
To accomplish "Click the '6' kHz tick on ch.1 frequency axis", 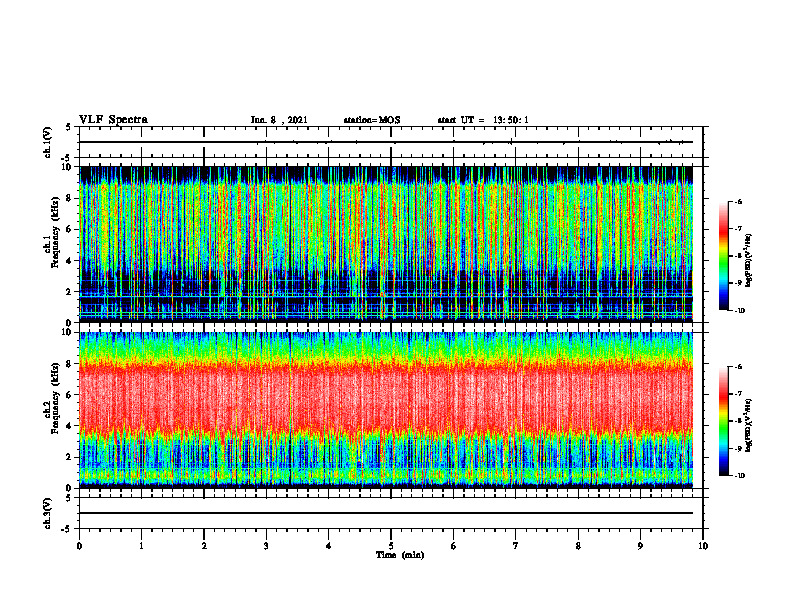I will click(x=71, y=229).
